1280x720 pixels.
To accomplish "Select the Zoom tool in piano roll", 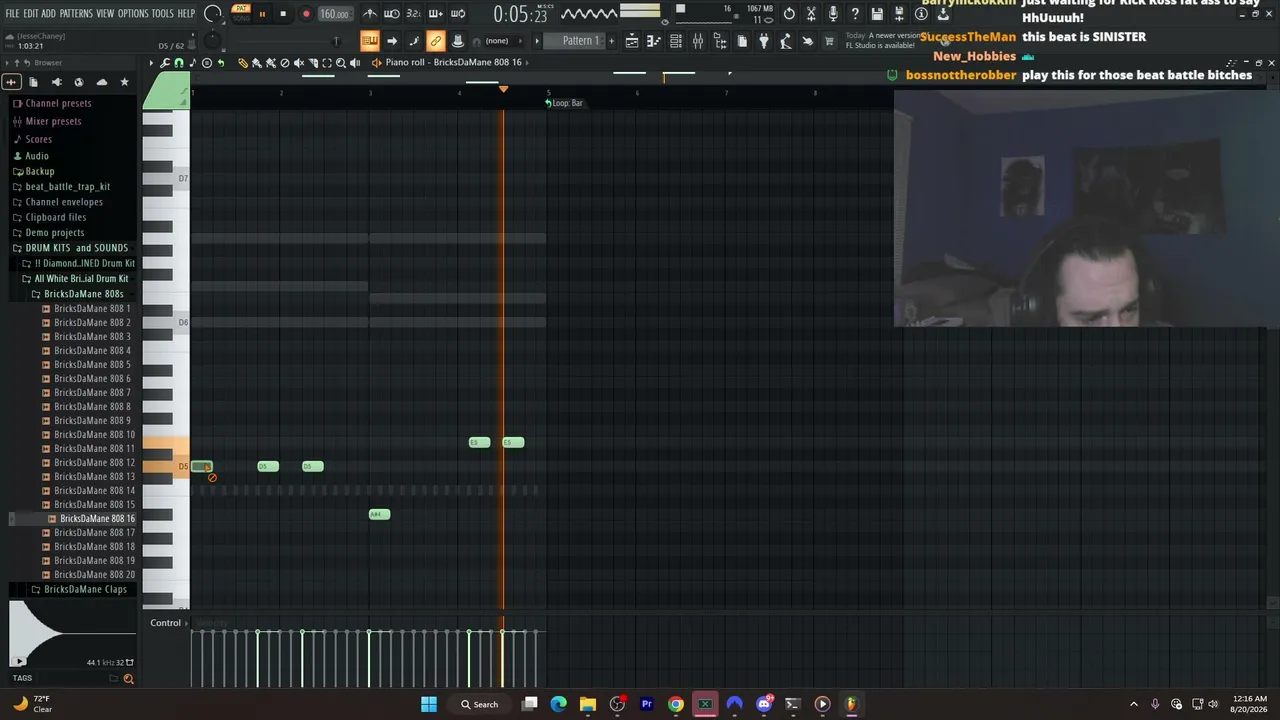I will [341, 63].
